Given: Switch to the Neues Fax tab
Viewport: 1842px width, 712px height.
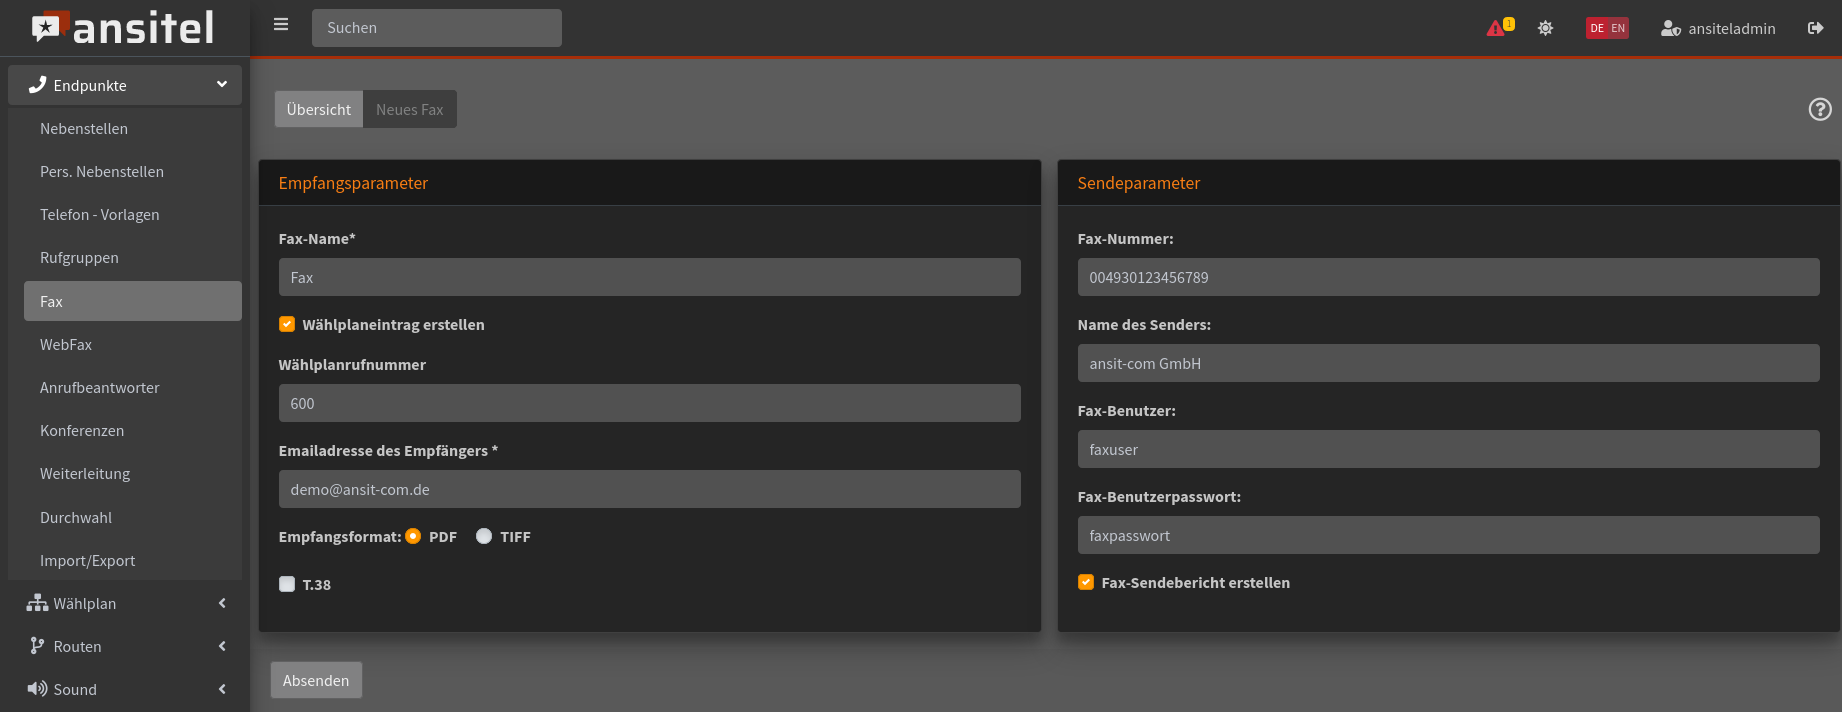Looking at the screenshot, I should tap(409, 109).
